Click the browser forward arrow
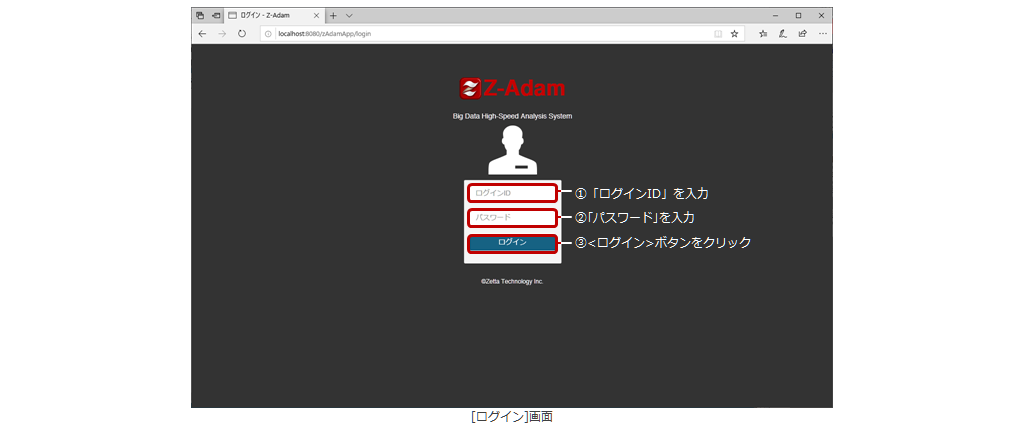The width and height of the screenshot is (1024, 440). [x=222, y=34]
